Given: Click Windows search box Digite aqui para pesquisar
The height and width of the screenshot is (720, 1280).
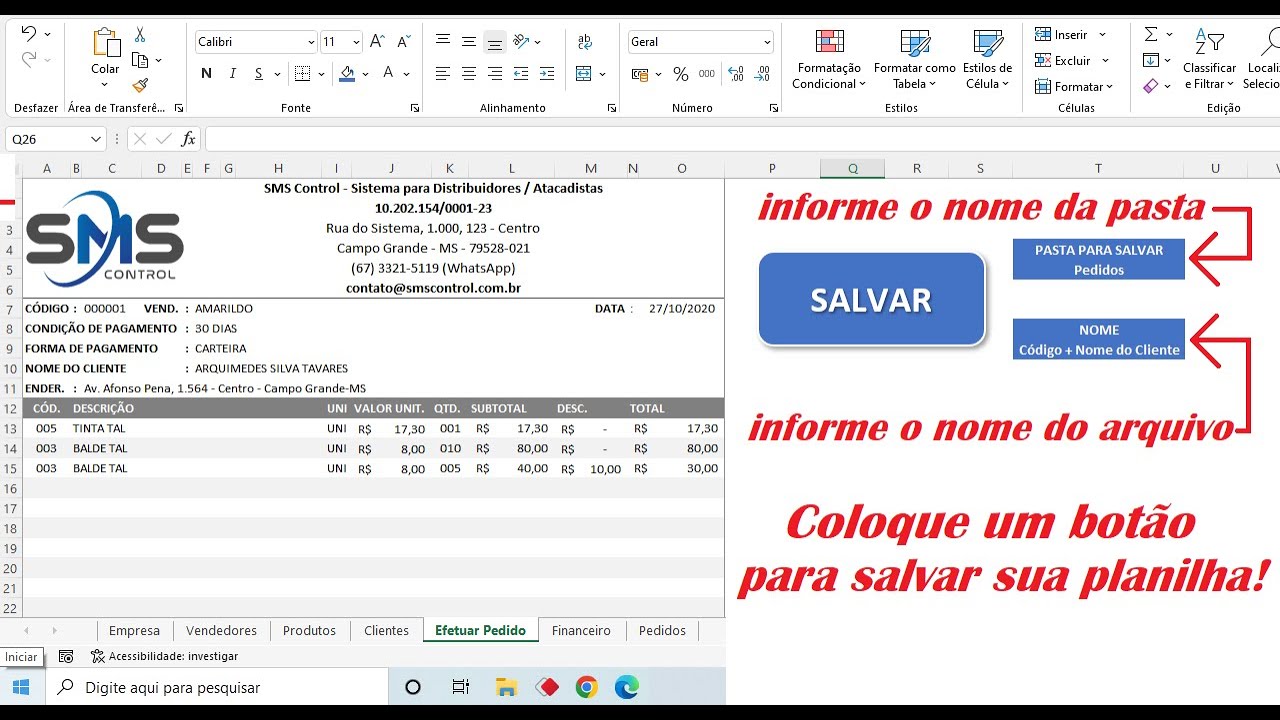Looking at the screenshot, I should click(x=216, y=687).
